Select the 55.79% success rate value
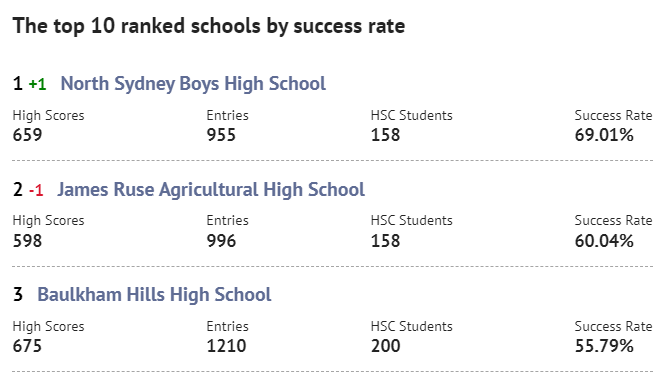Screen dimensions: 664x374 tap(604, 346)
